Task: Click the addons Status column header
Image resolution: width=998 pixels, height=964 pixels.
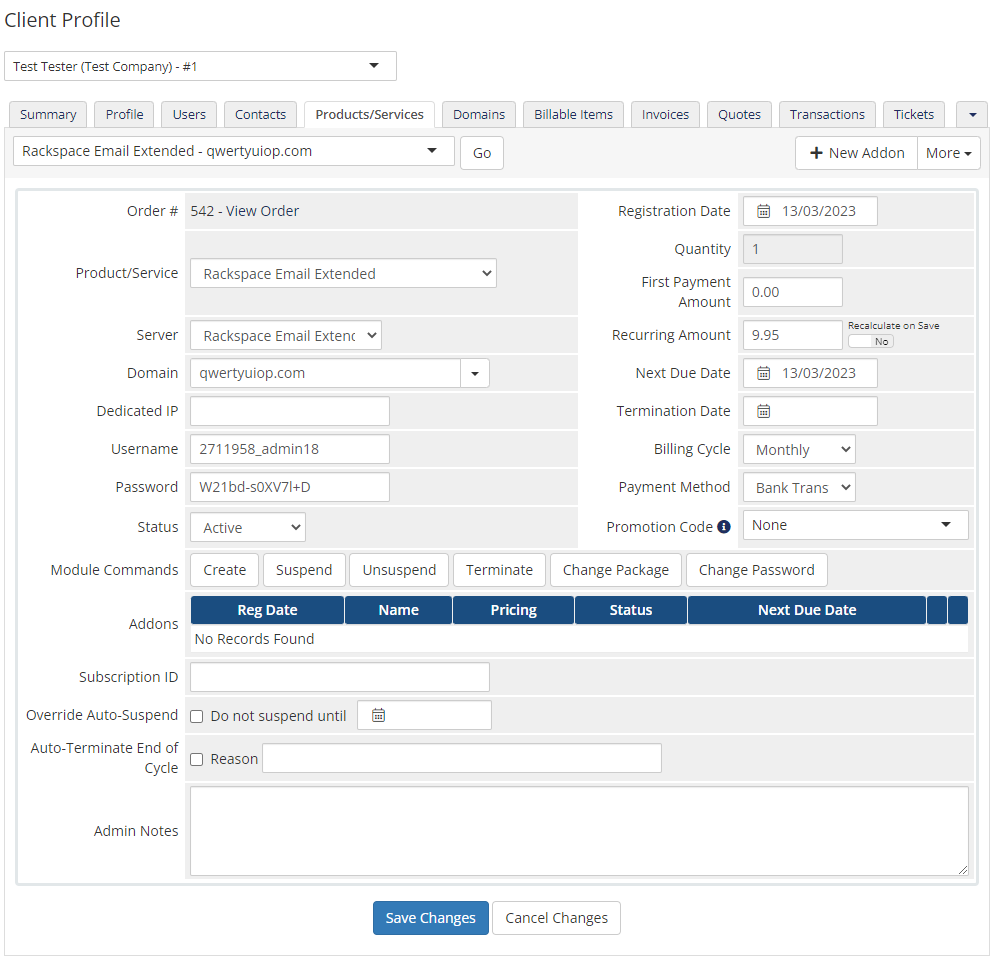Action: point(631,610)
